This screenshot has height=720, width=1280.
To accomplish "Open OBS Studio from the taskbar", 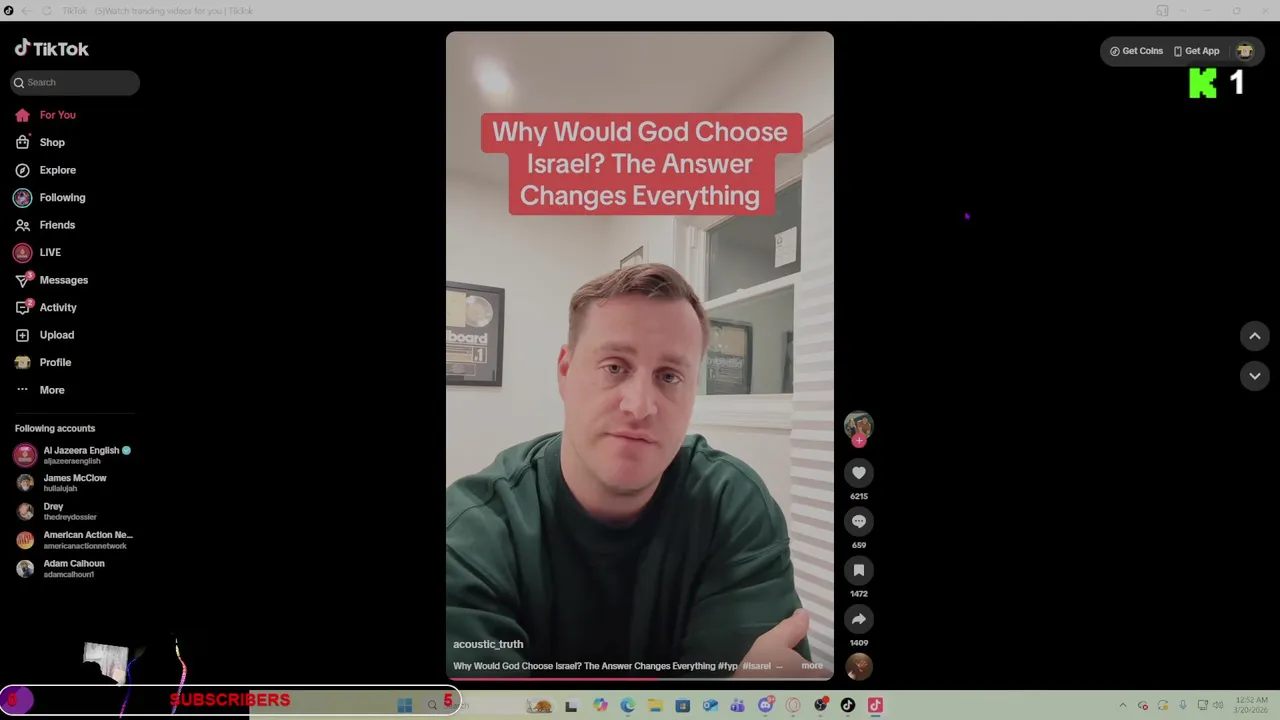I will pyautogui.click(x=821, y=705).
